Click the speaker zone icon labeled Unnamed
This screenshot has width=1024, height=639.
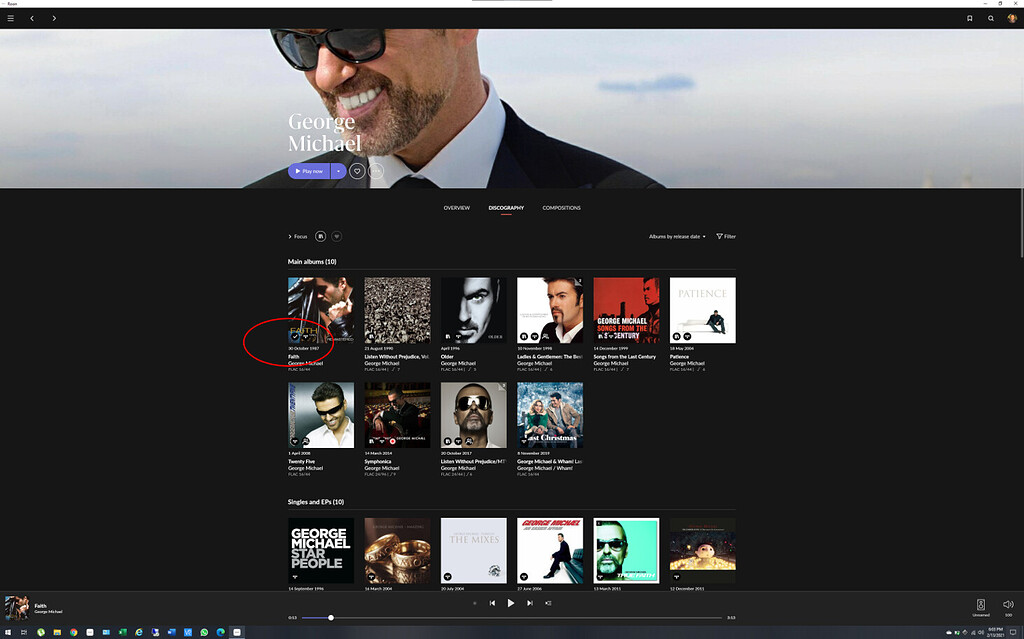coord(979,606)
